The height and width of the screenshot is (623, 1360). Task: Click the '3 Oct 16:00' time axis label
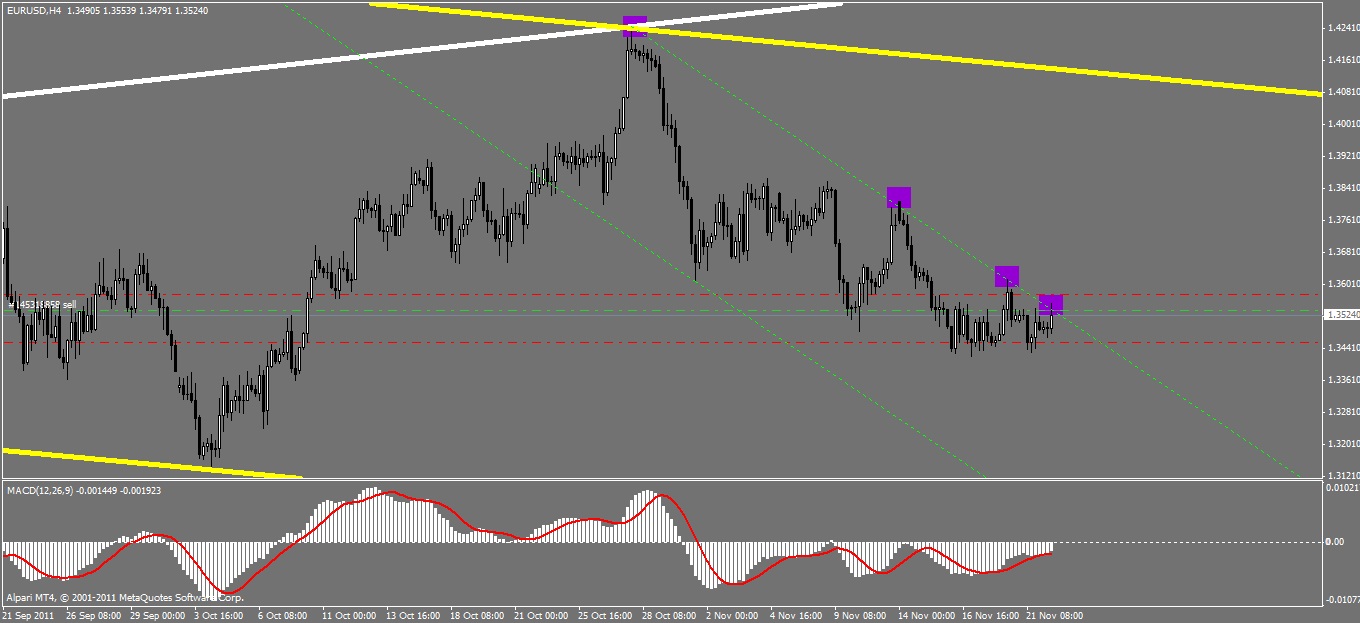[x=218, y=615]
